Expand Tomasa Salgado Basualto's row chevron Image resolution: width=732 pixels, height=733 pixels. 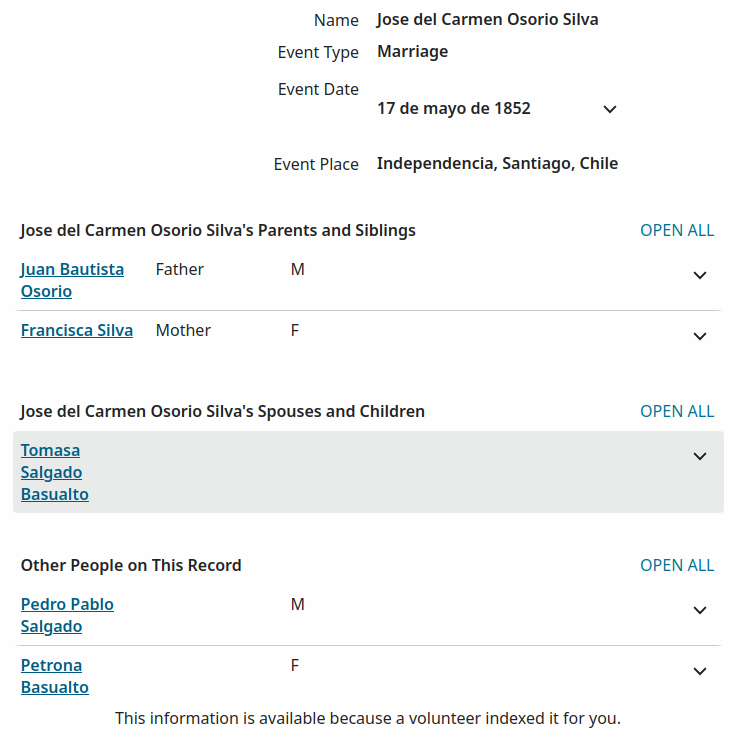[699, 456]
